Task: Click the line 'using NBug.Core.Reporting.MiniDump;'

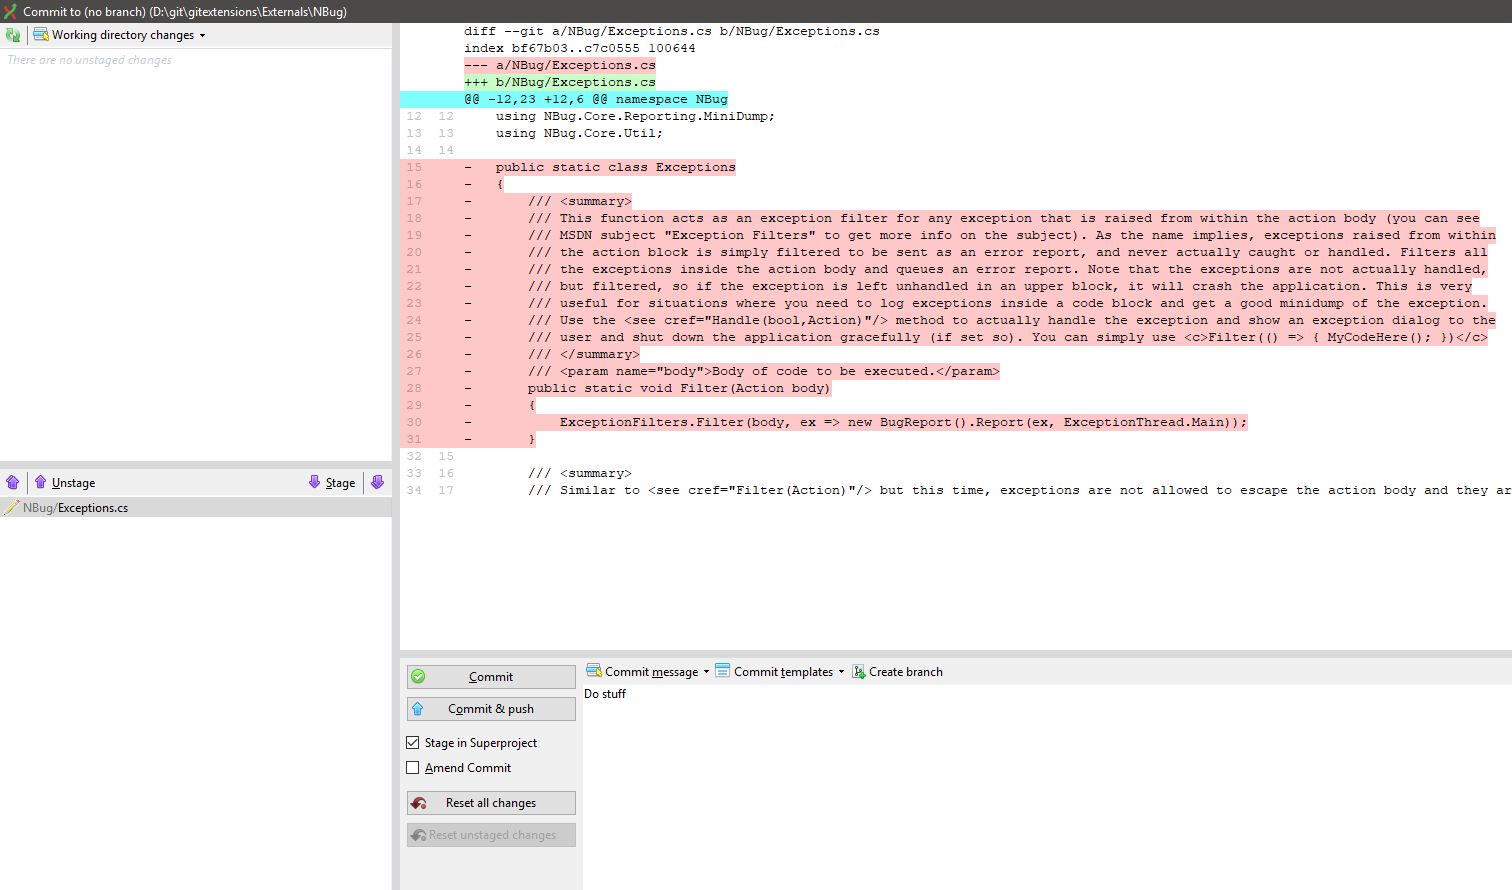Action: click(x=635, y=116)
